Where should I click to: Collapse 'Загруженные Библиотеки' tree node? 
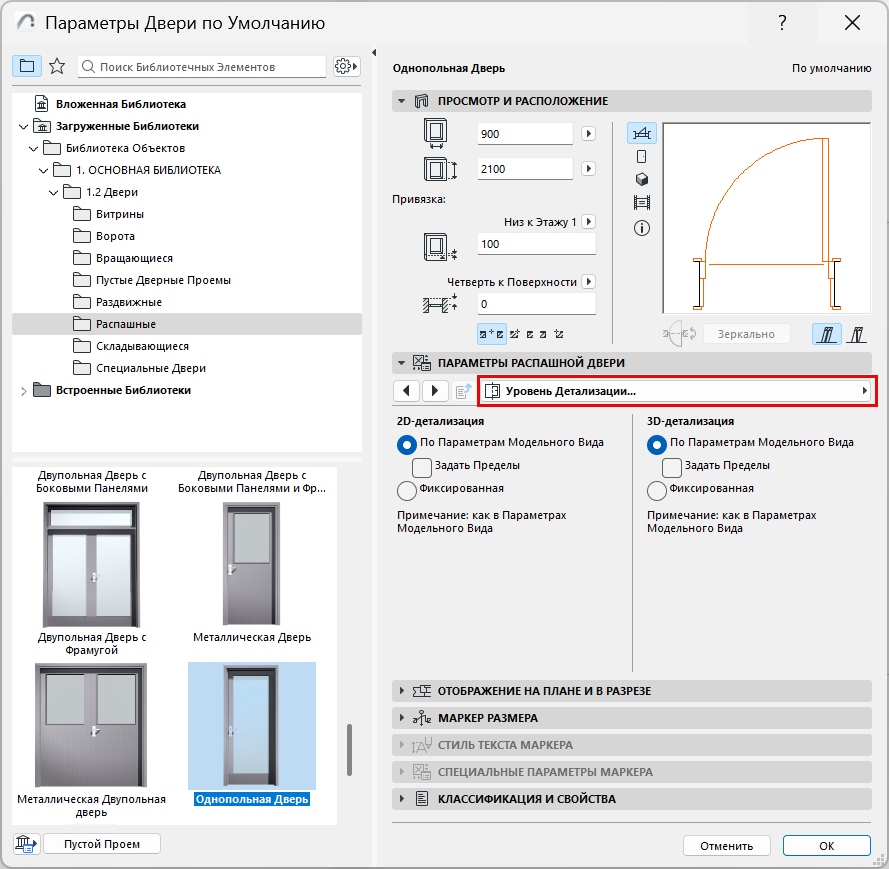pyautogui.click(x=23, y=126)
